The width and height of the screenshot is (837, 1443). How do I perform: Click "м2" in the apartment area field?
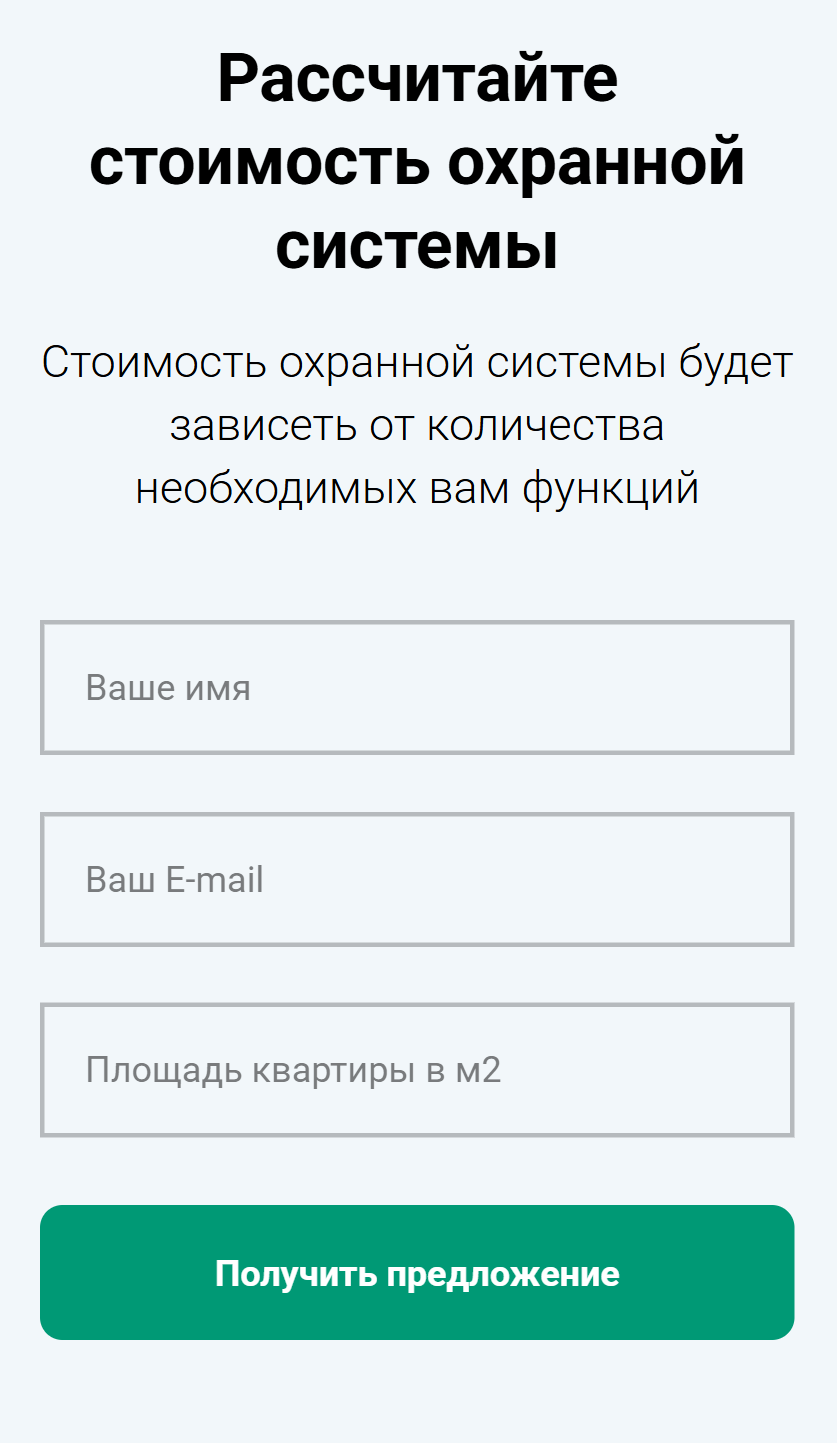click(x=478, y=1071)
